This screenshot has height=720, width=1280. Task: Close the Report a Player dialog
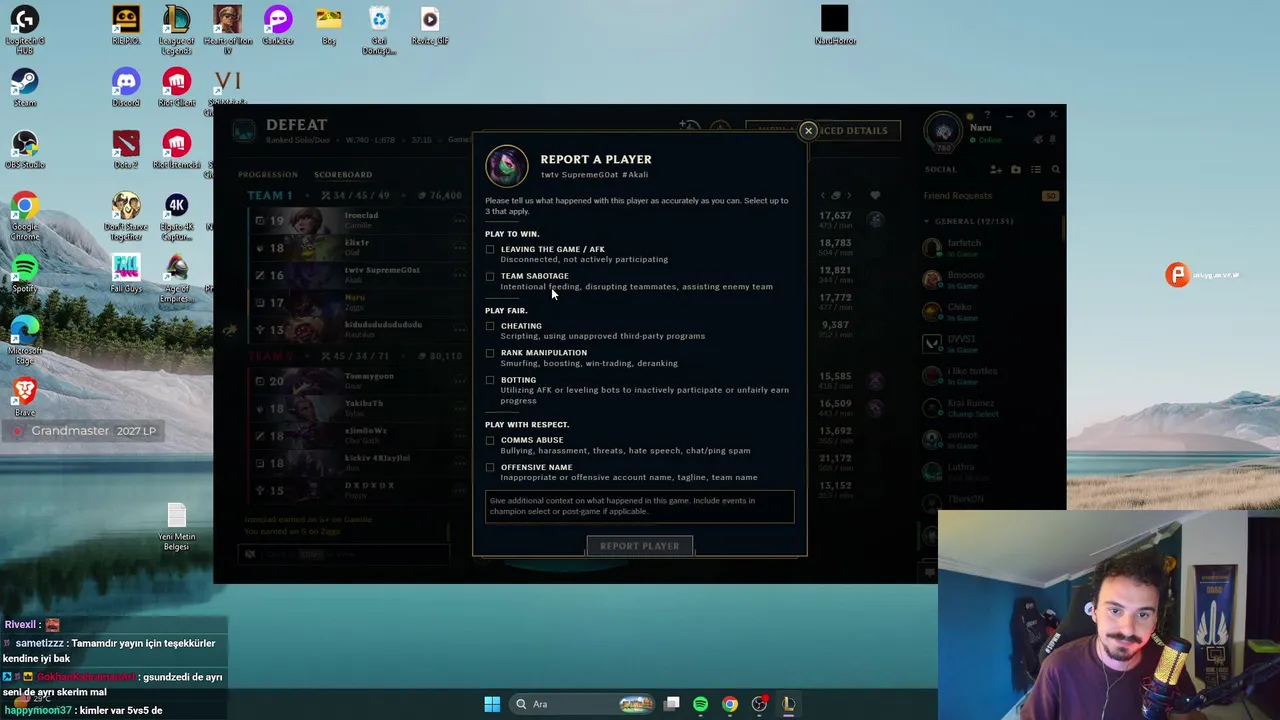(808, 131)
